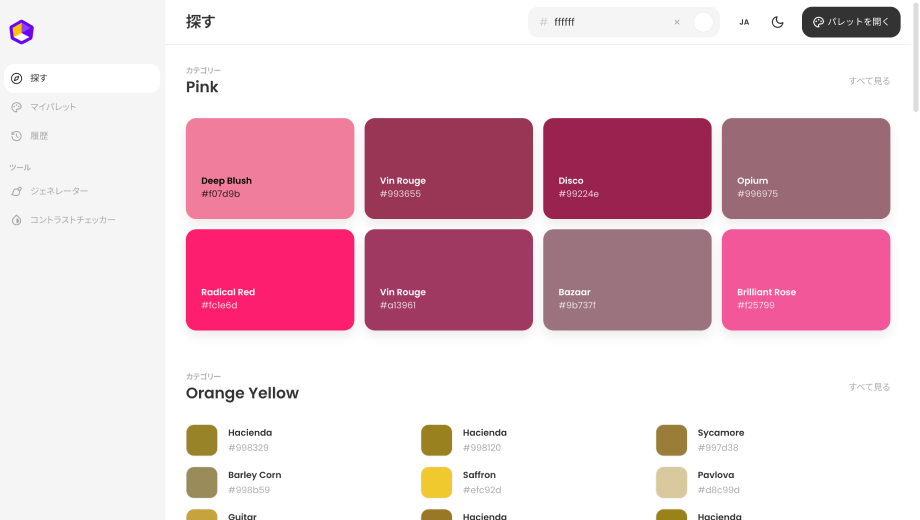Open the JA language selector
The height and width of the screenshot is (520, 920).
tap(744, 22)
